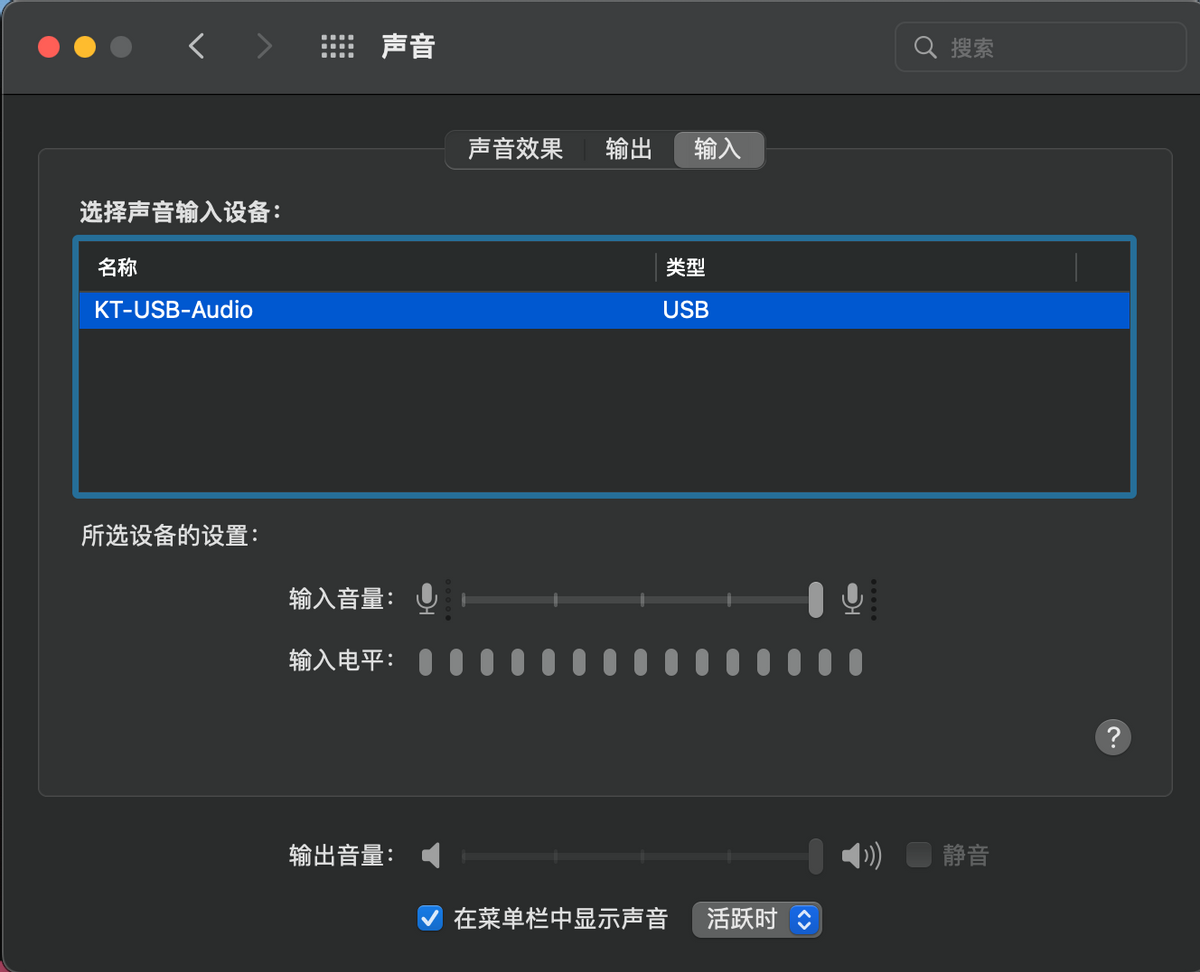Click the 类型 column header
Viewport: 1200px width, 972px height.
(x=686, y=268)
